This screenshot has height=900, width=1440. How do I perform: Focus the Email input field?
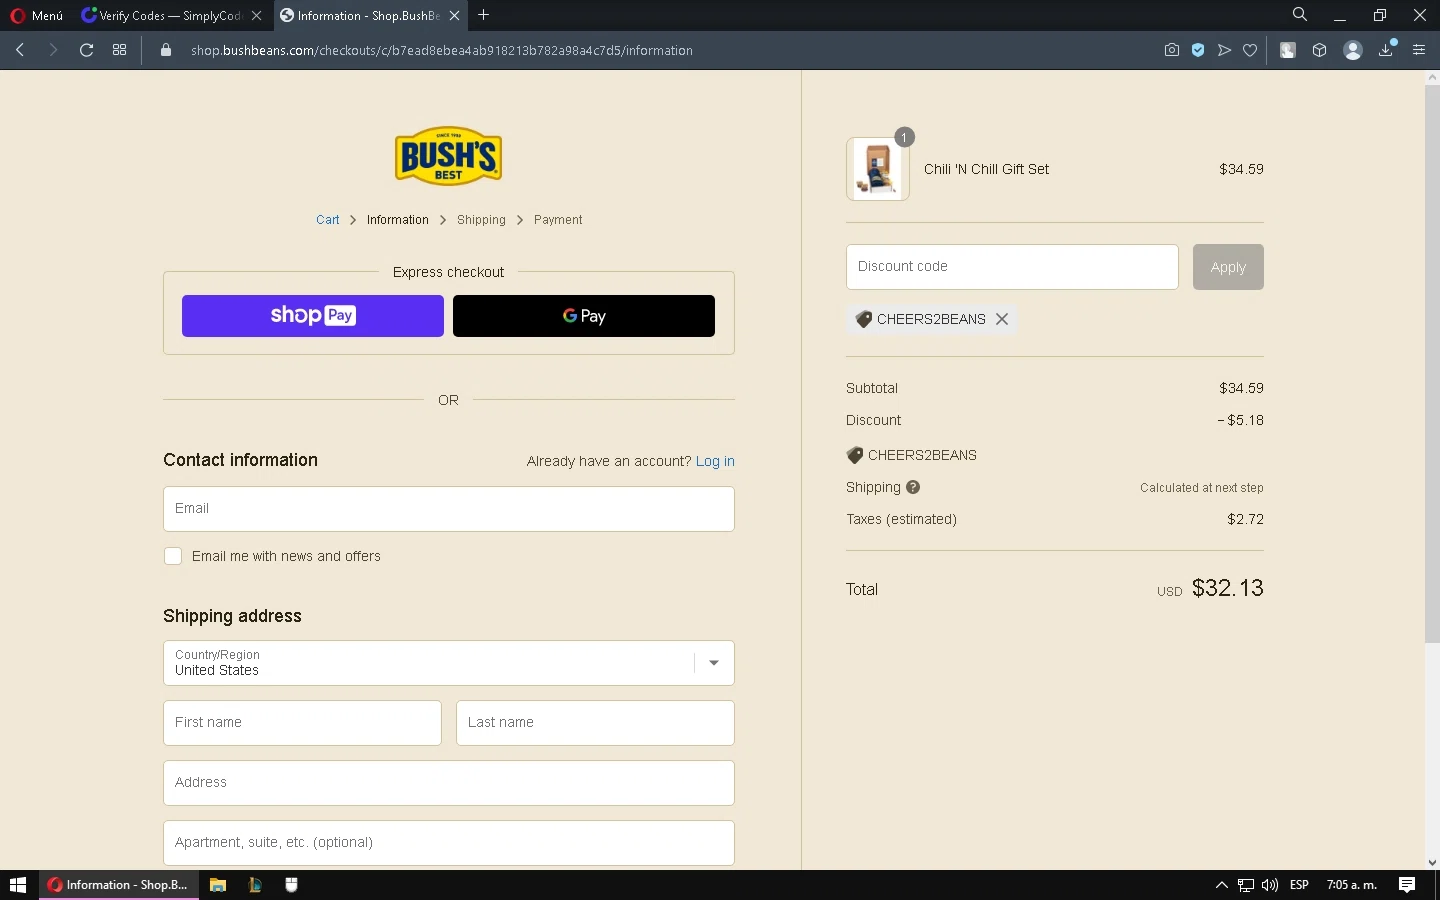click(449, 509)
